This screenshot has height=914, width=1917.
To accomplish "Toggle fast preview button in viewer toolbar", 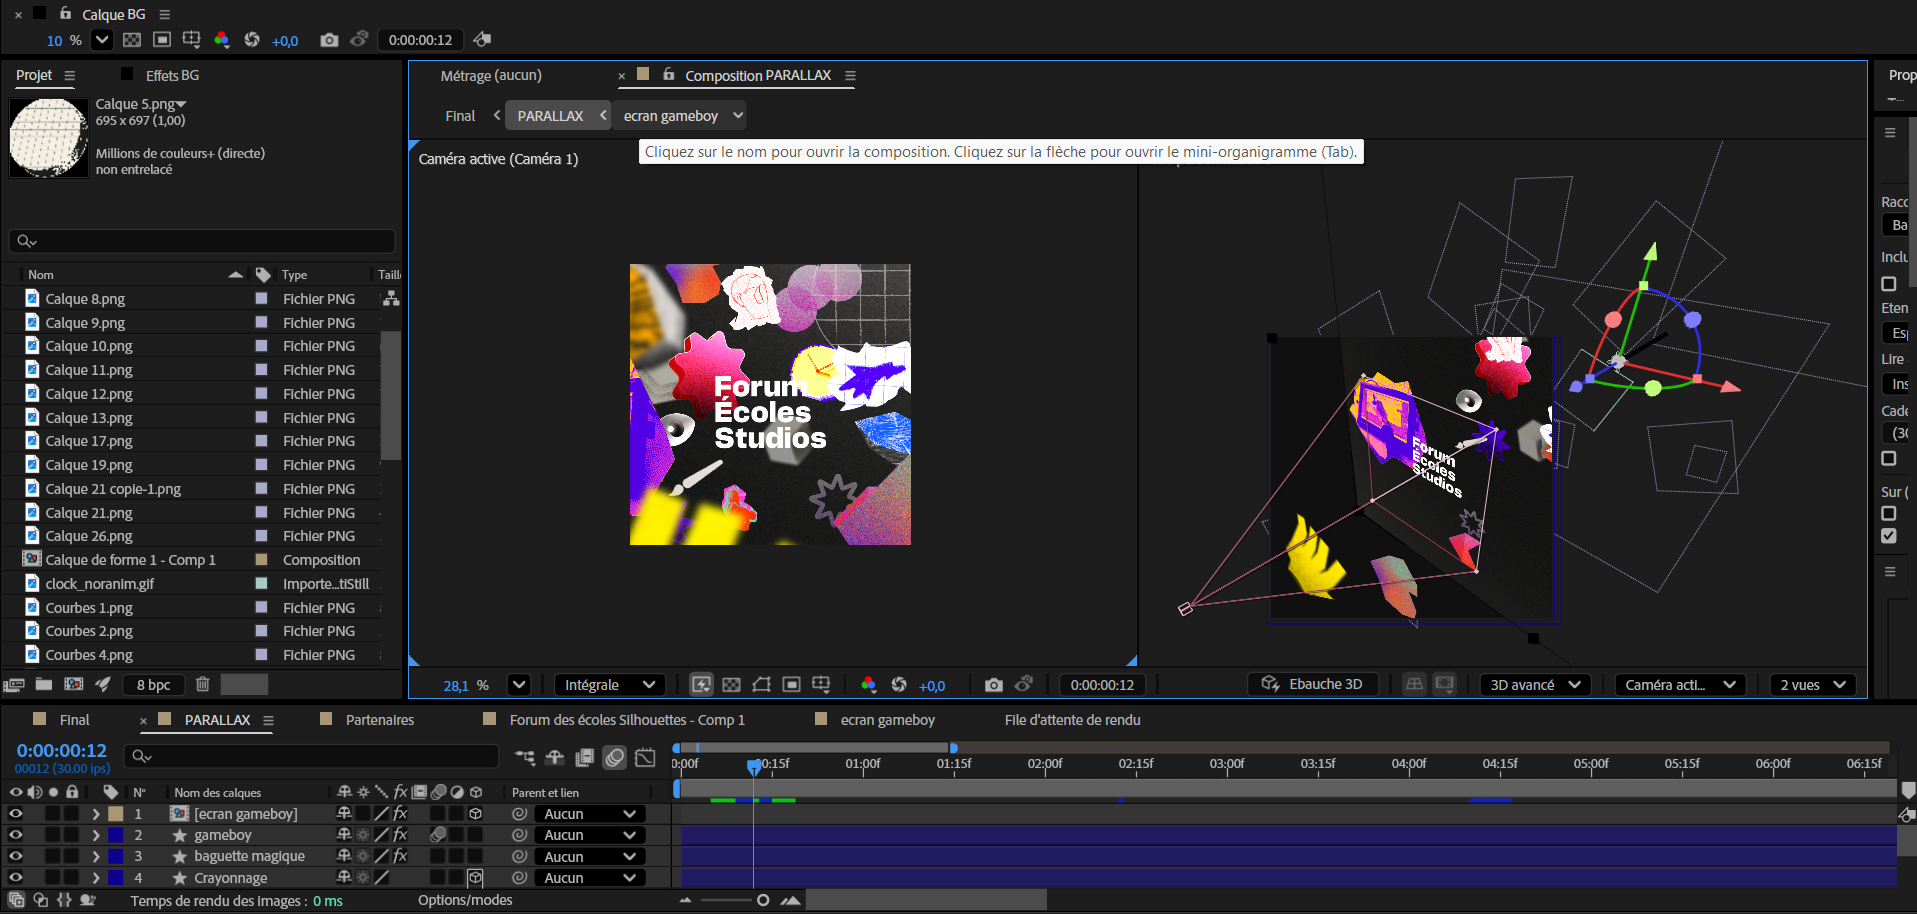I will pos(701,685).
